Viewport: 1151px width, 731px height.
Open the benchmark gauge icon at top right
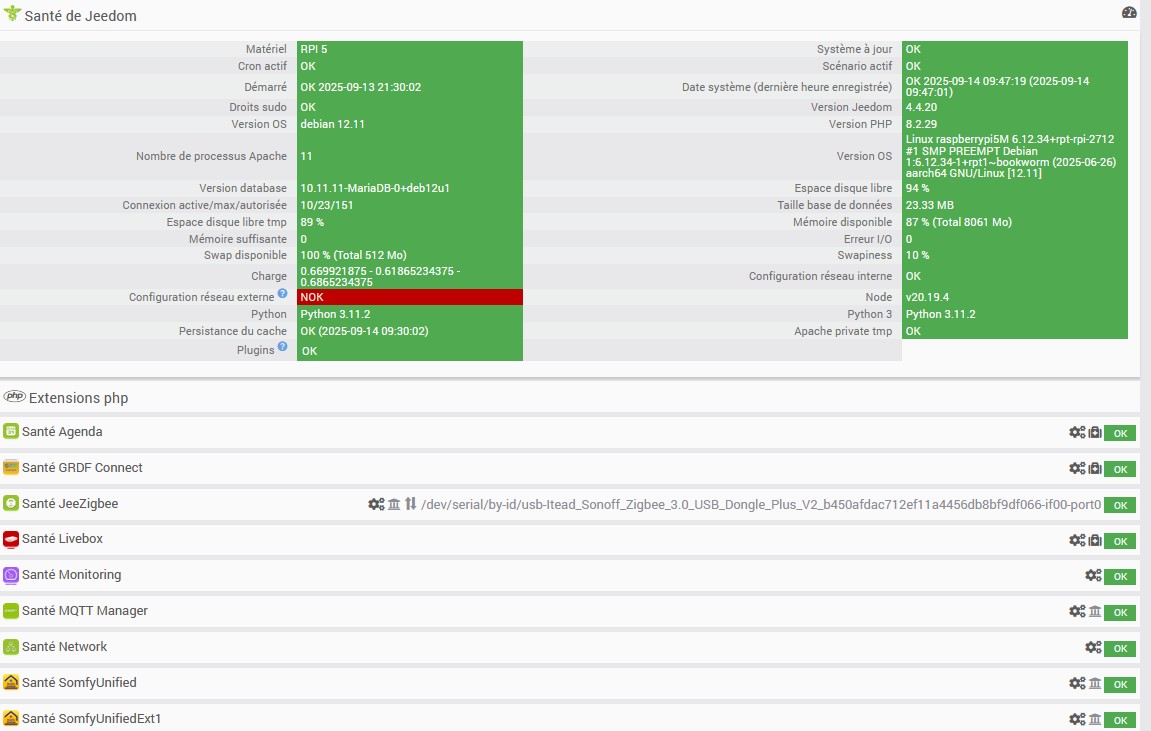pyautogui.click(x=1129, y=12)
